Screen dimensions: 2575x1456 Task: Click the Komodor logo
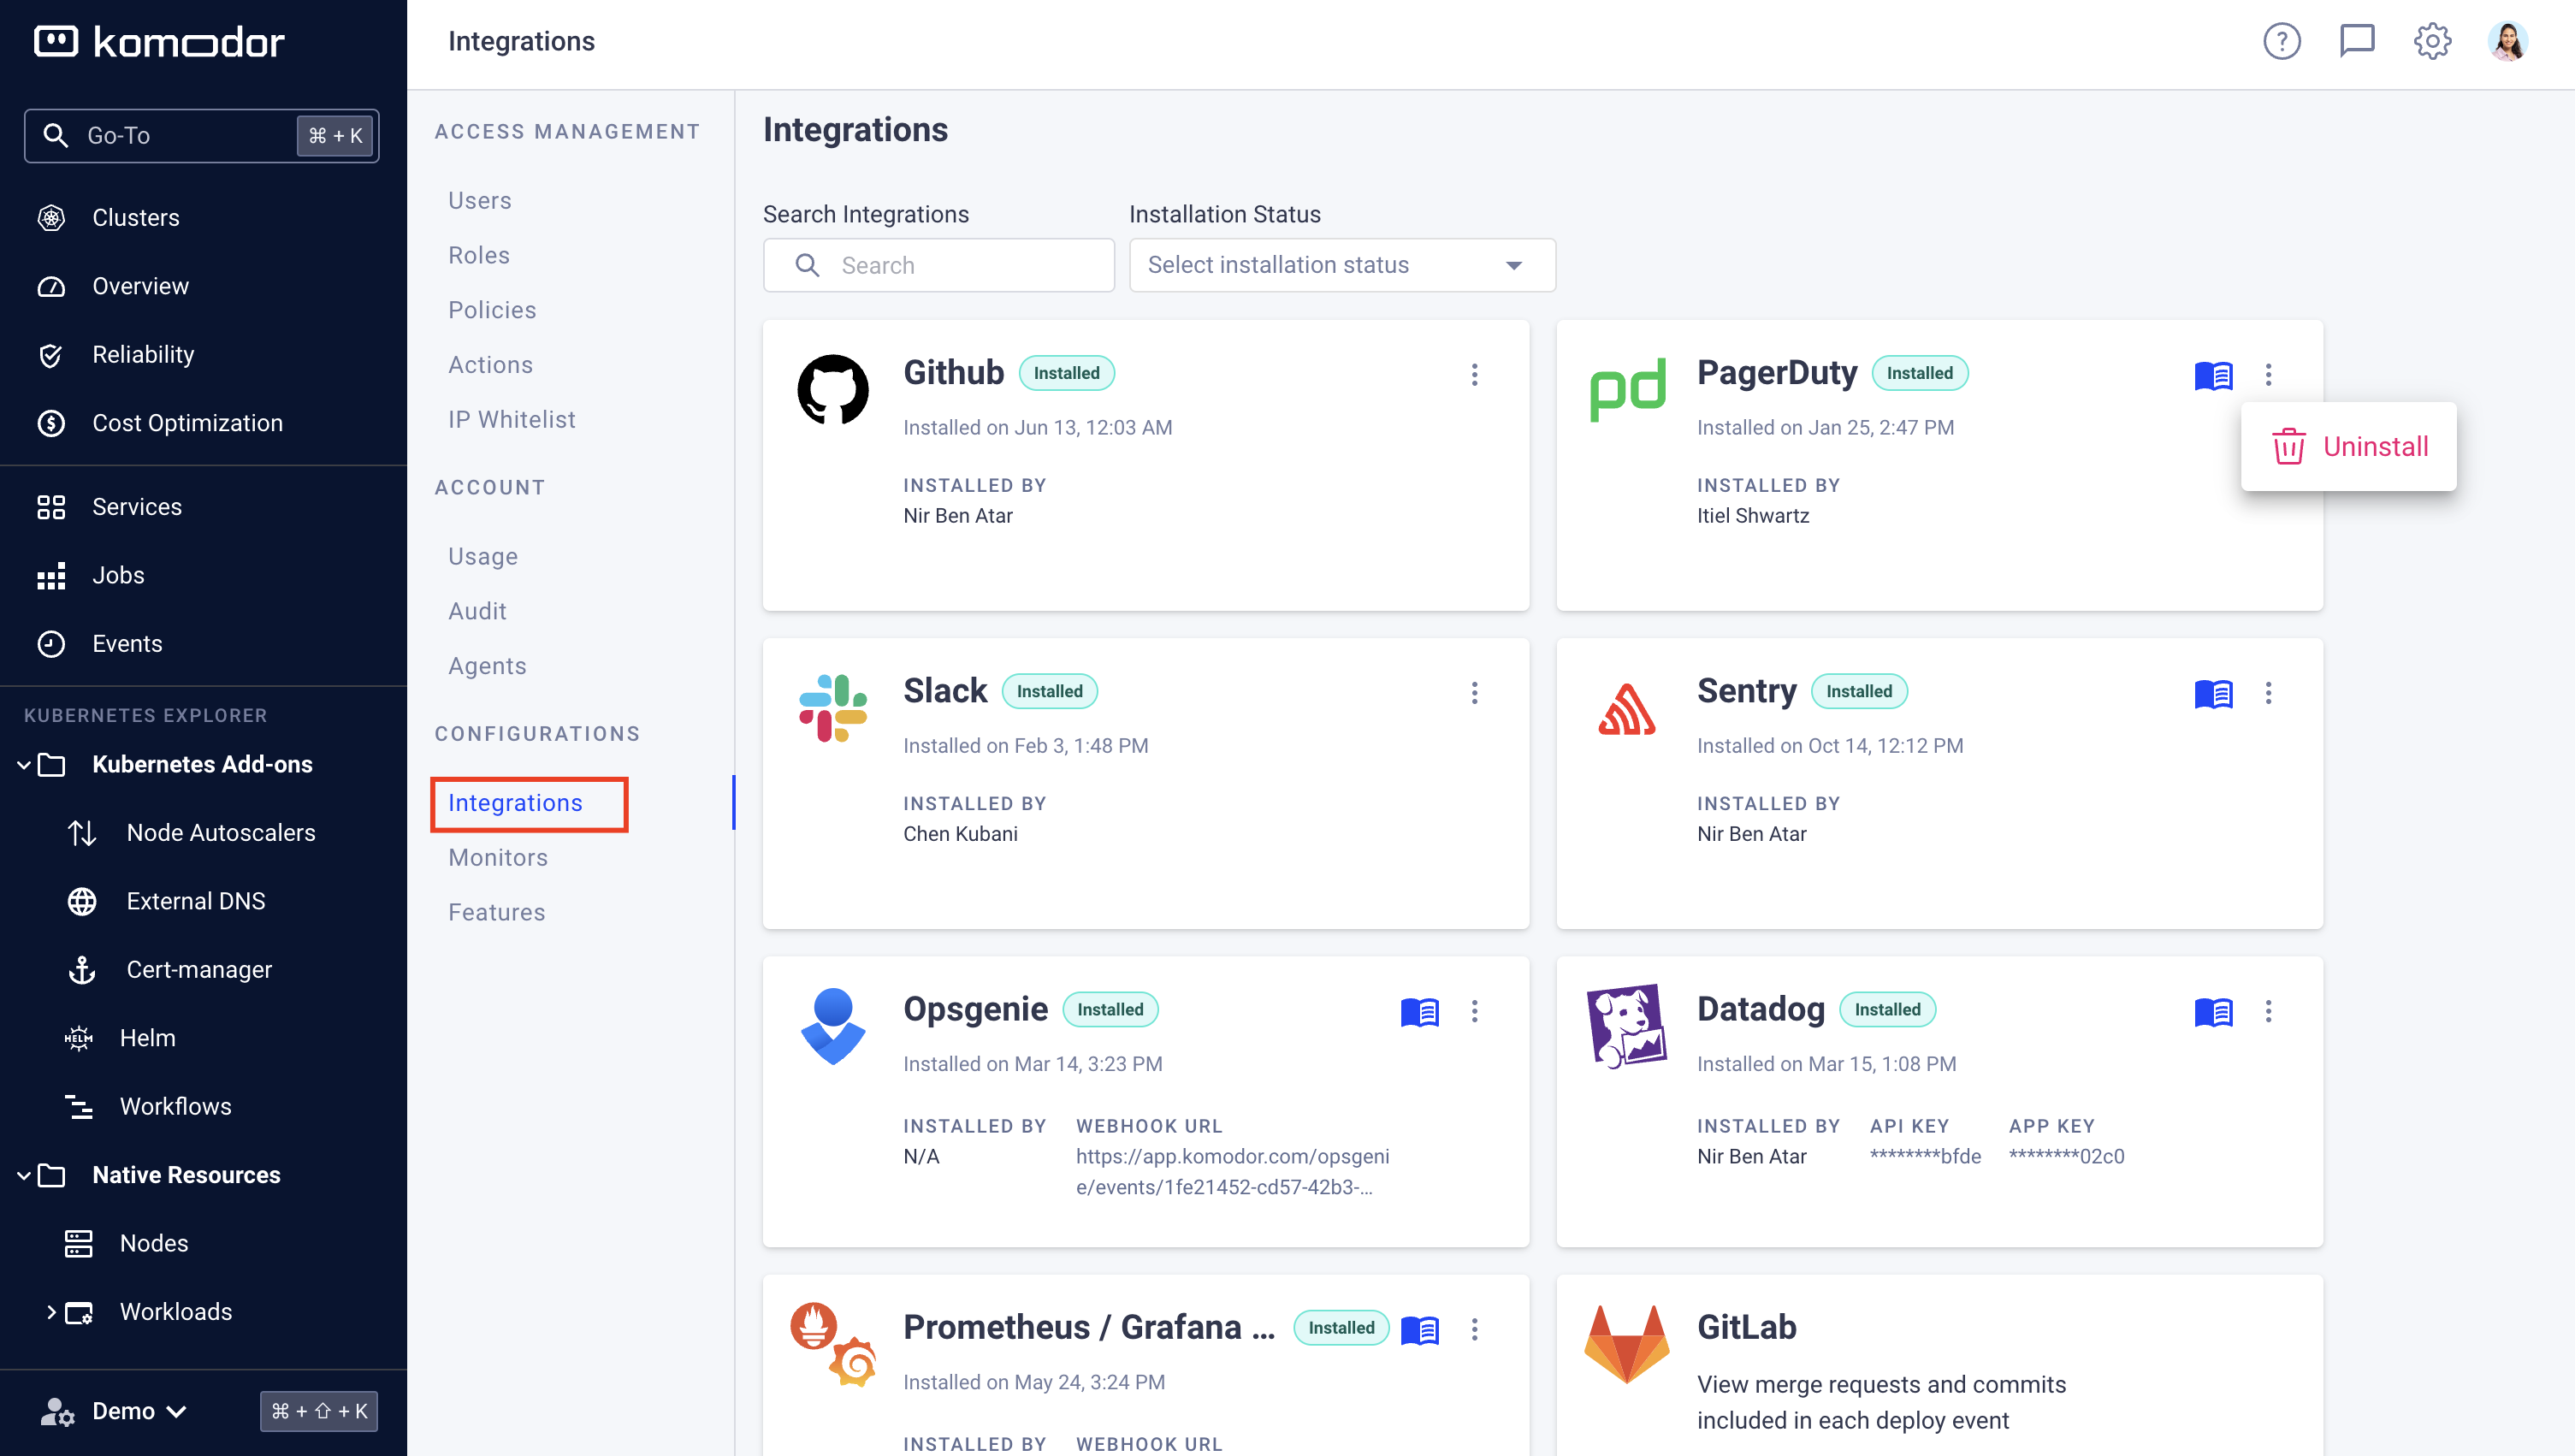160,41
